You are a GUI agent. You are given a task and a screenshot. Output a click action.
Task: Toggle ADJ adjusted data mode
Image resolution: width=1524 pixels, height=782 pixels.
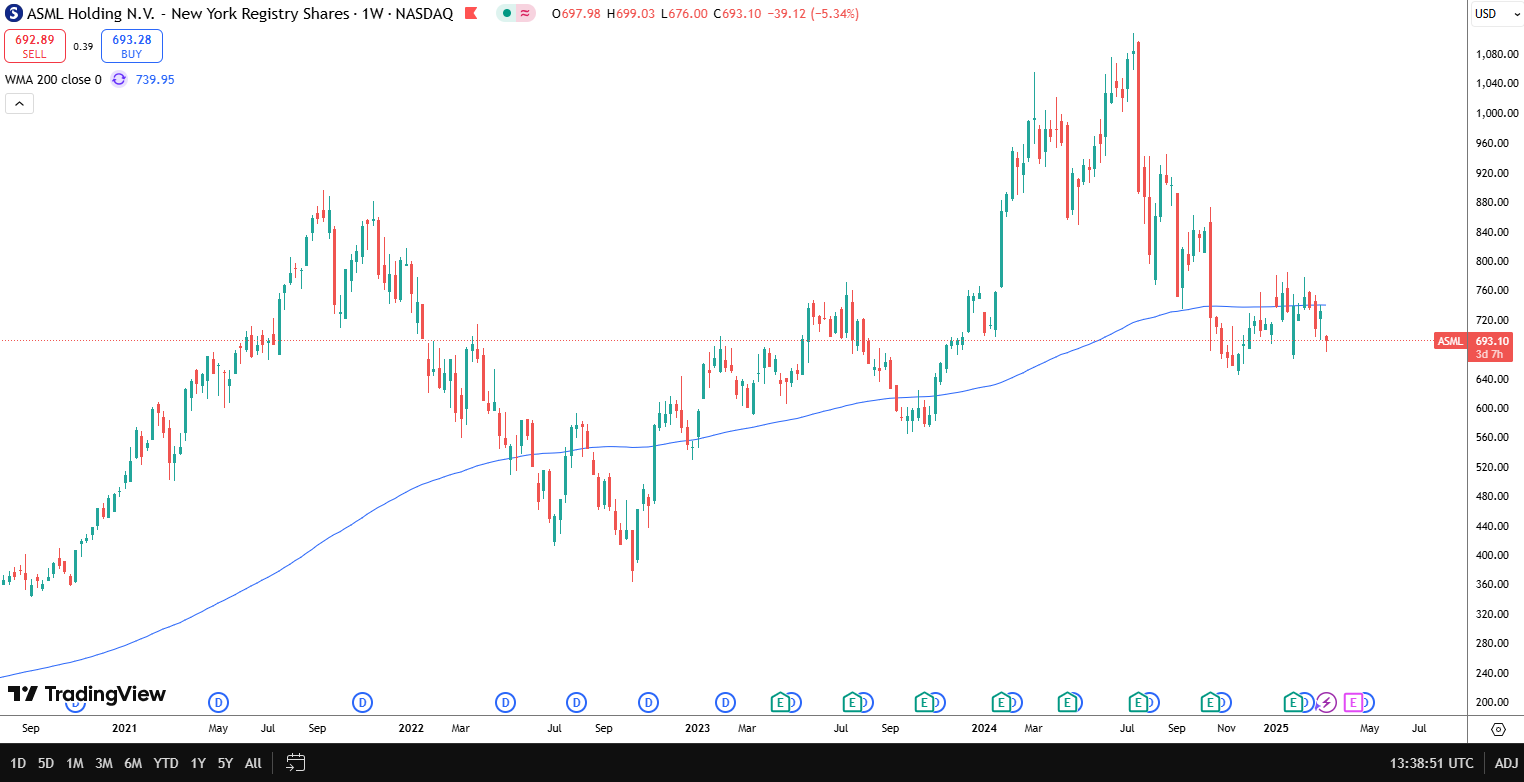[x=1505, y=762]
